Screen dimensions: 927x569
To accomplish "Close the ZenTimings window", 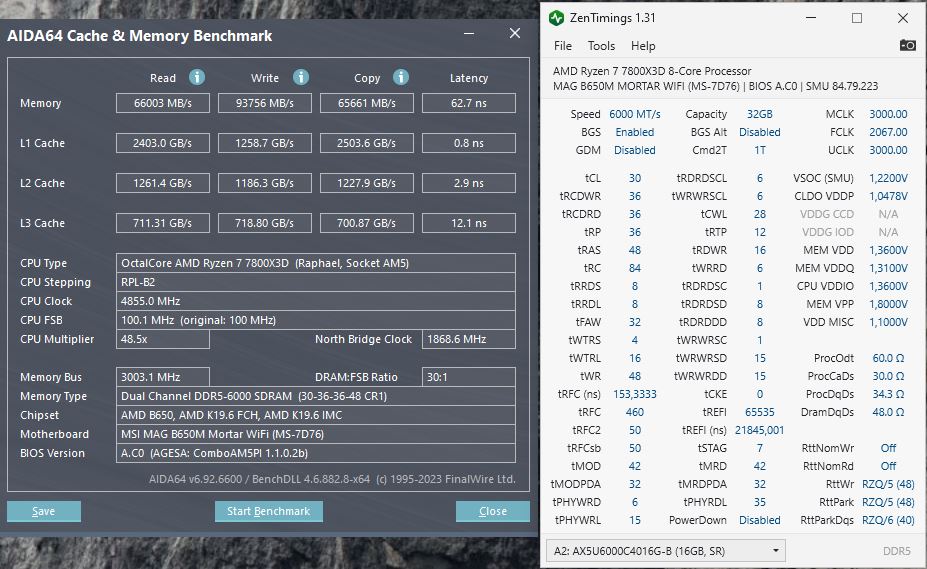I will click(903, 18).
